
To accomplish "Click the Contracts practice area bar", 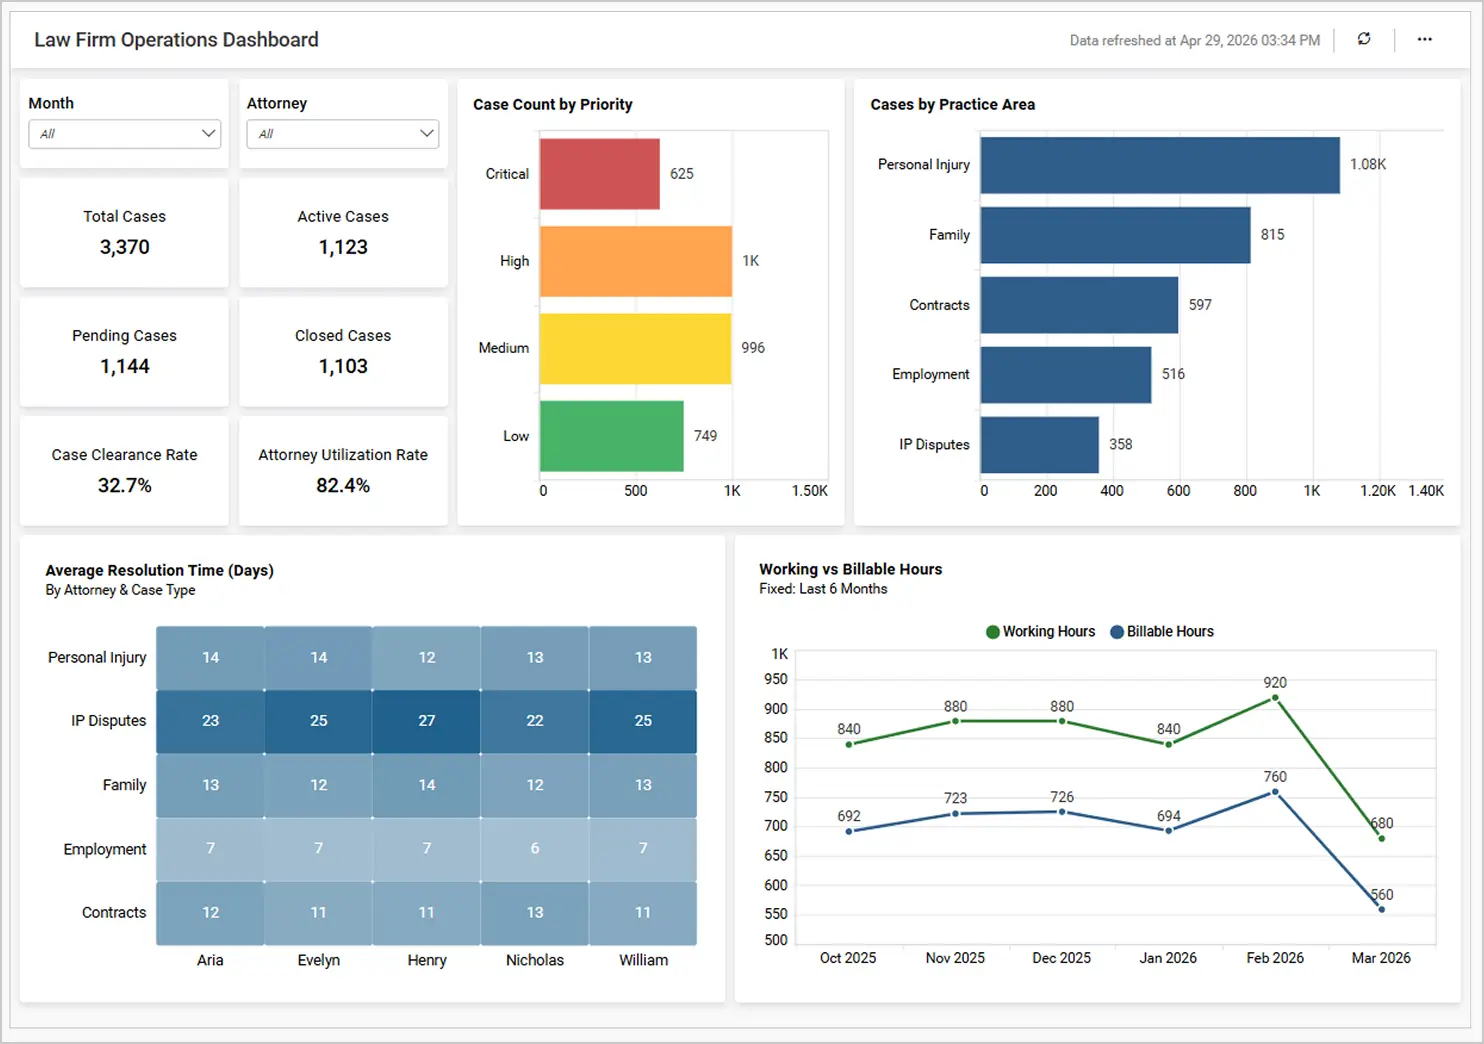I will [1080, 305].
